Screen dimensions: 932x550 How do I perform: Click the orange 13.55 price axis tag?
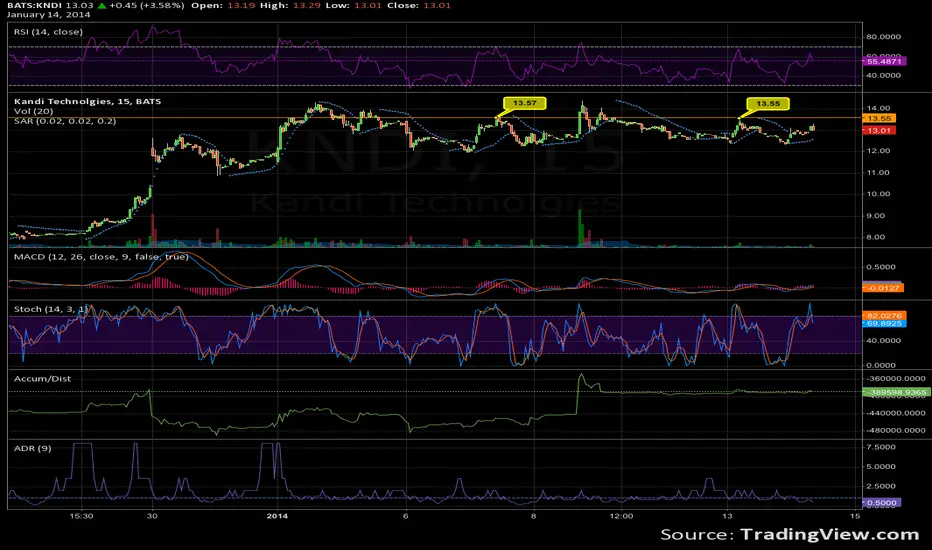click(x=879, y=118)
